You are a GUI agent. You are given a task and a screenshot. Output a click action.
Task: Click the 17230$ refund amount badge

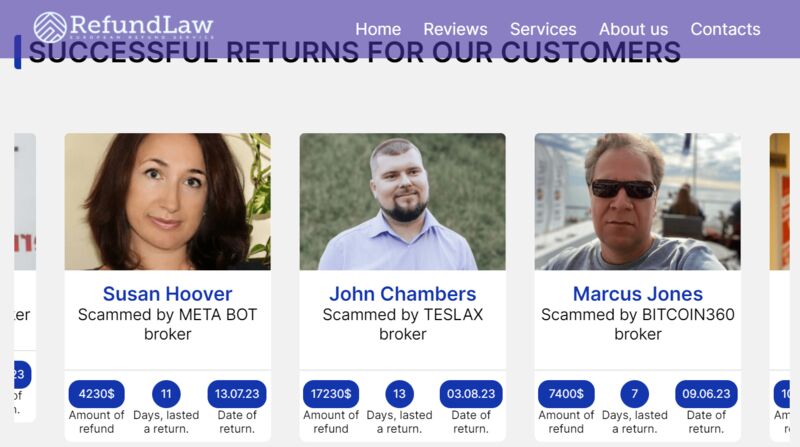pyautogui.click(x=331, y=394)
